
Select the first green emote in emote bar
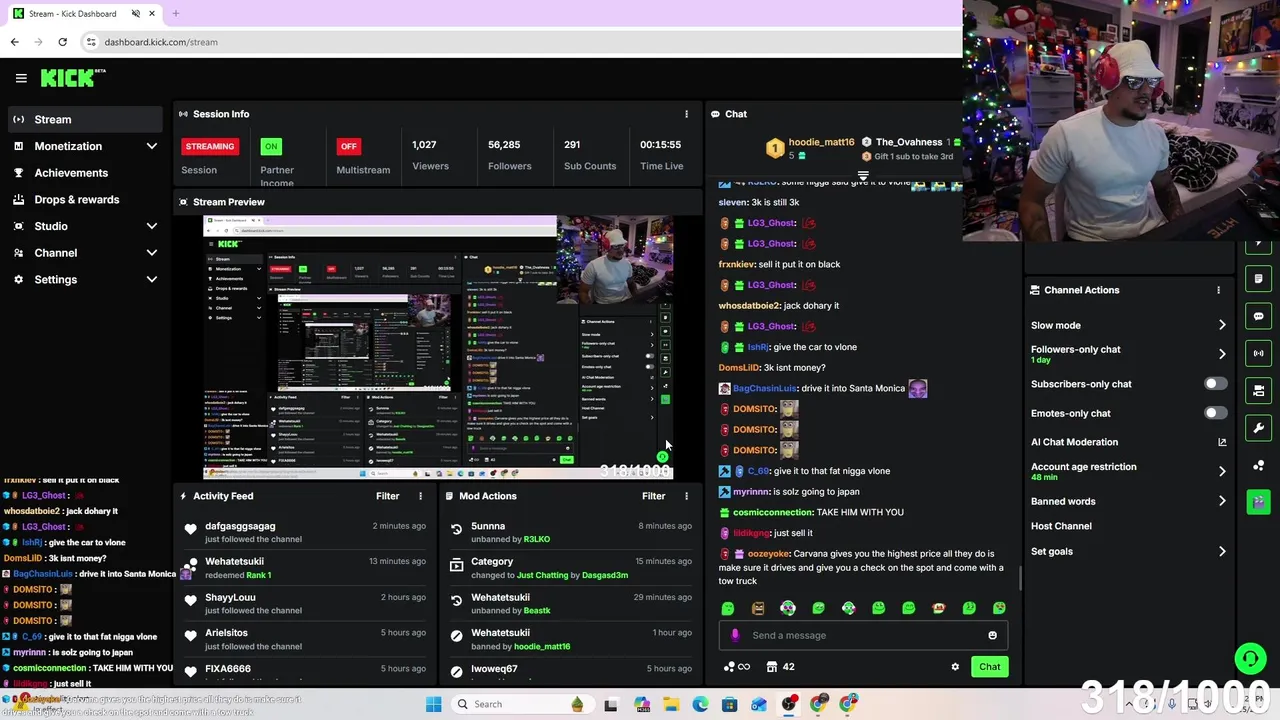728,608
